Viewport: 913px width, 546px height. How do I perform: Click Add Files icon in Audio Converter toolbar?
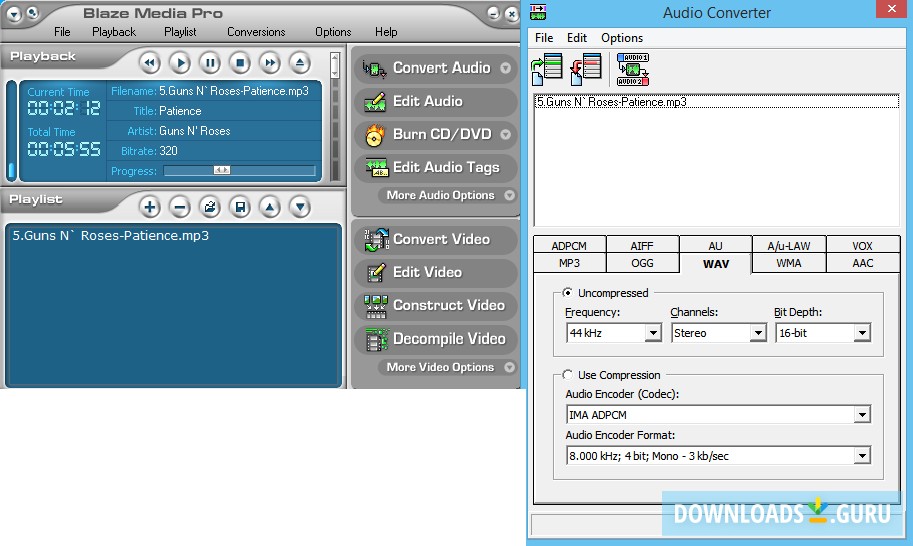547,69
